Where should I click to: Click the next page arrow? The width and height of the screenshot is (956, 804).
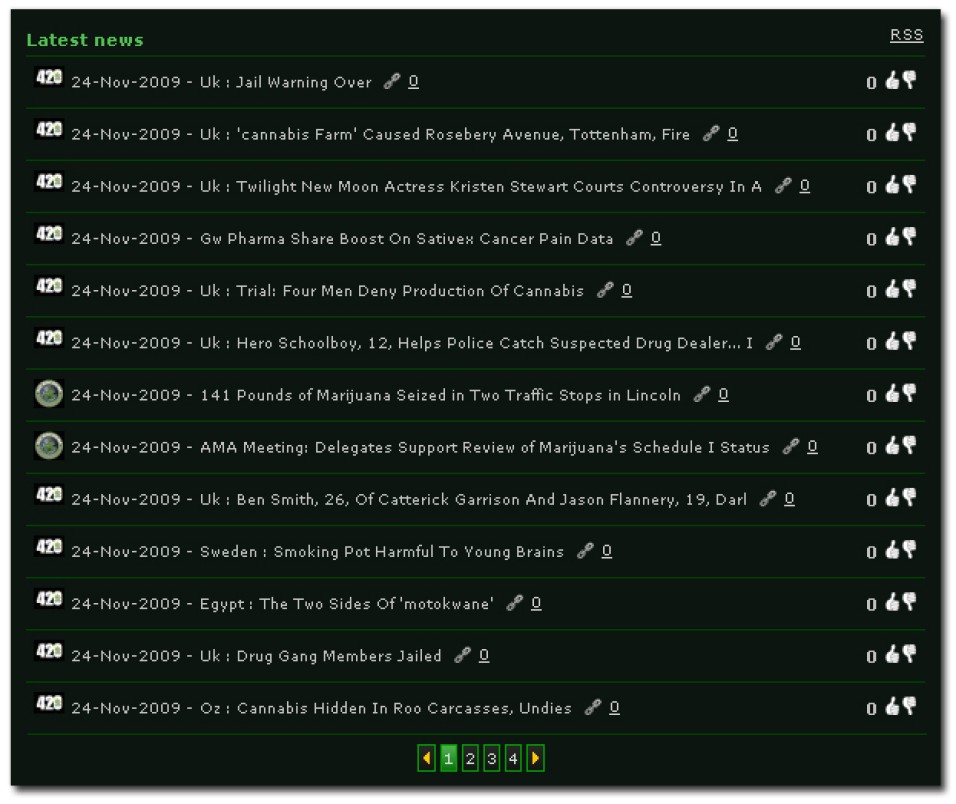point(535,759)
